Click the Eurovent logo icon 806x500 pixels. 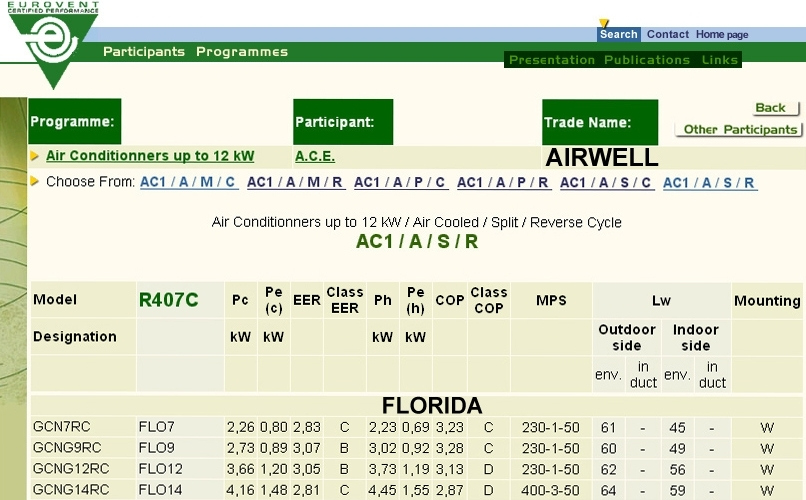53,44
